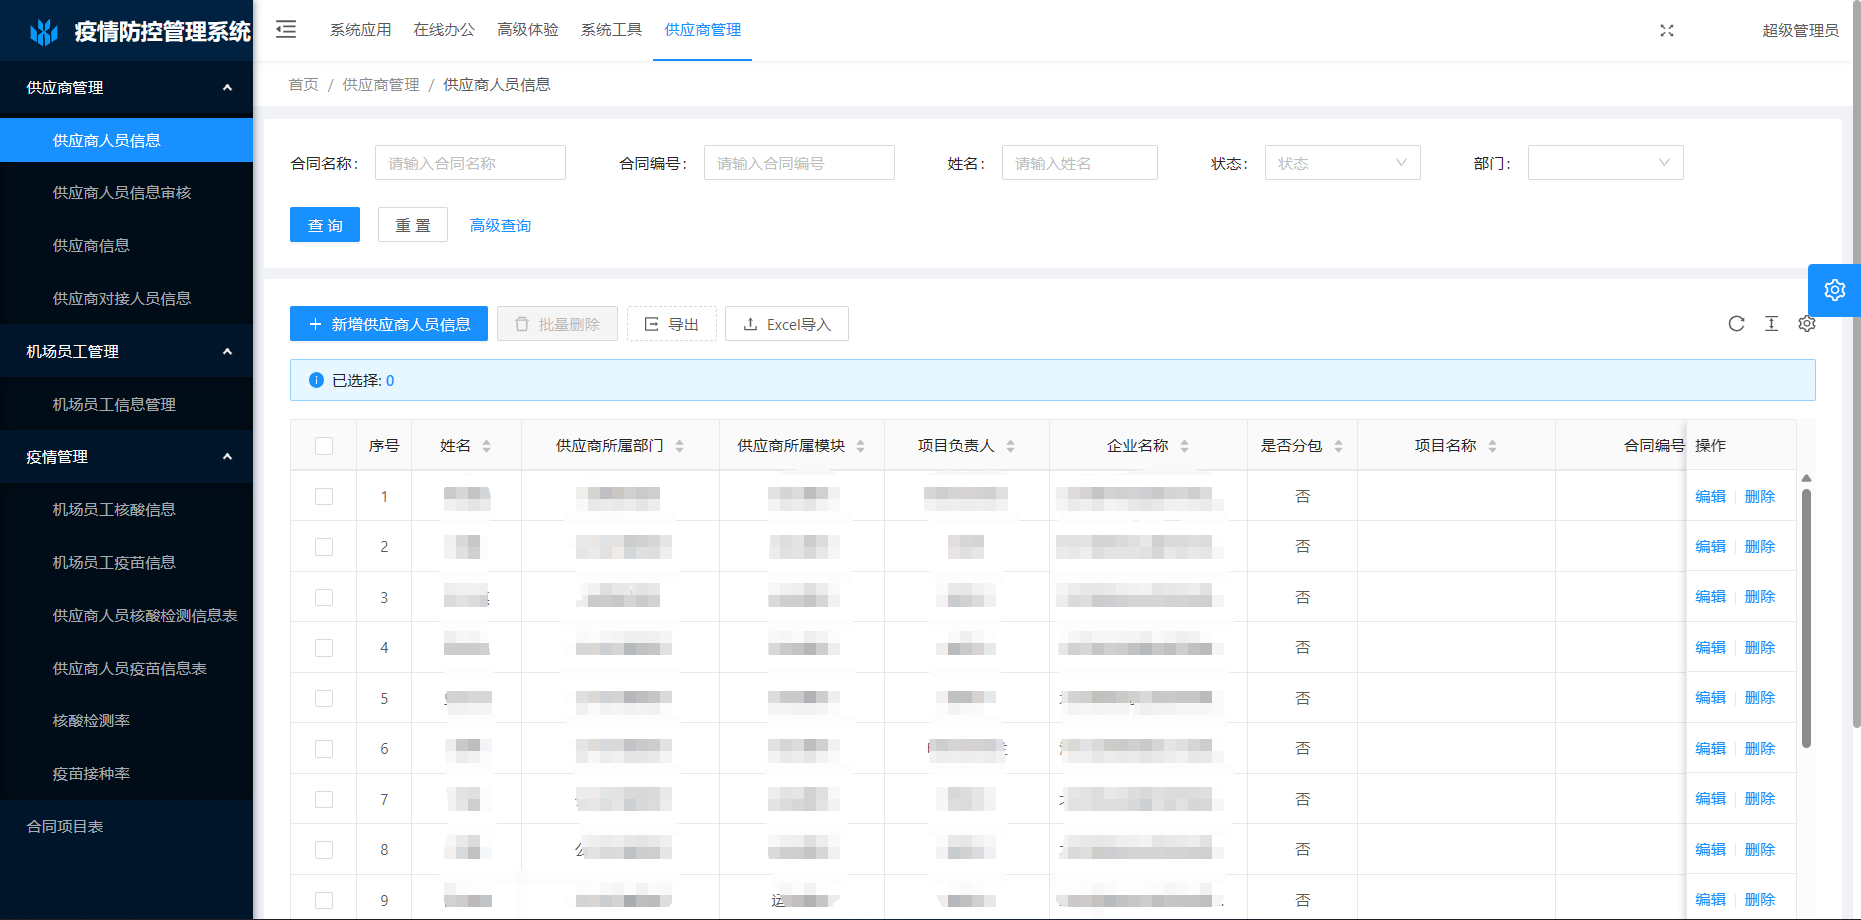Delete row 3 via 删除 link

point(1760,597)
